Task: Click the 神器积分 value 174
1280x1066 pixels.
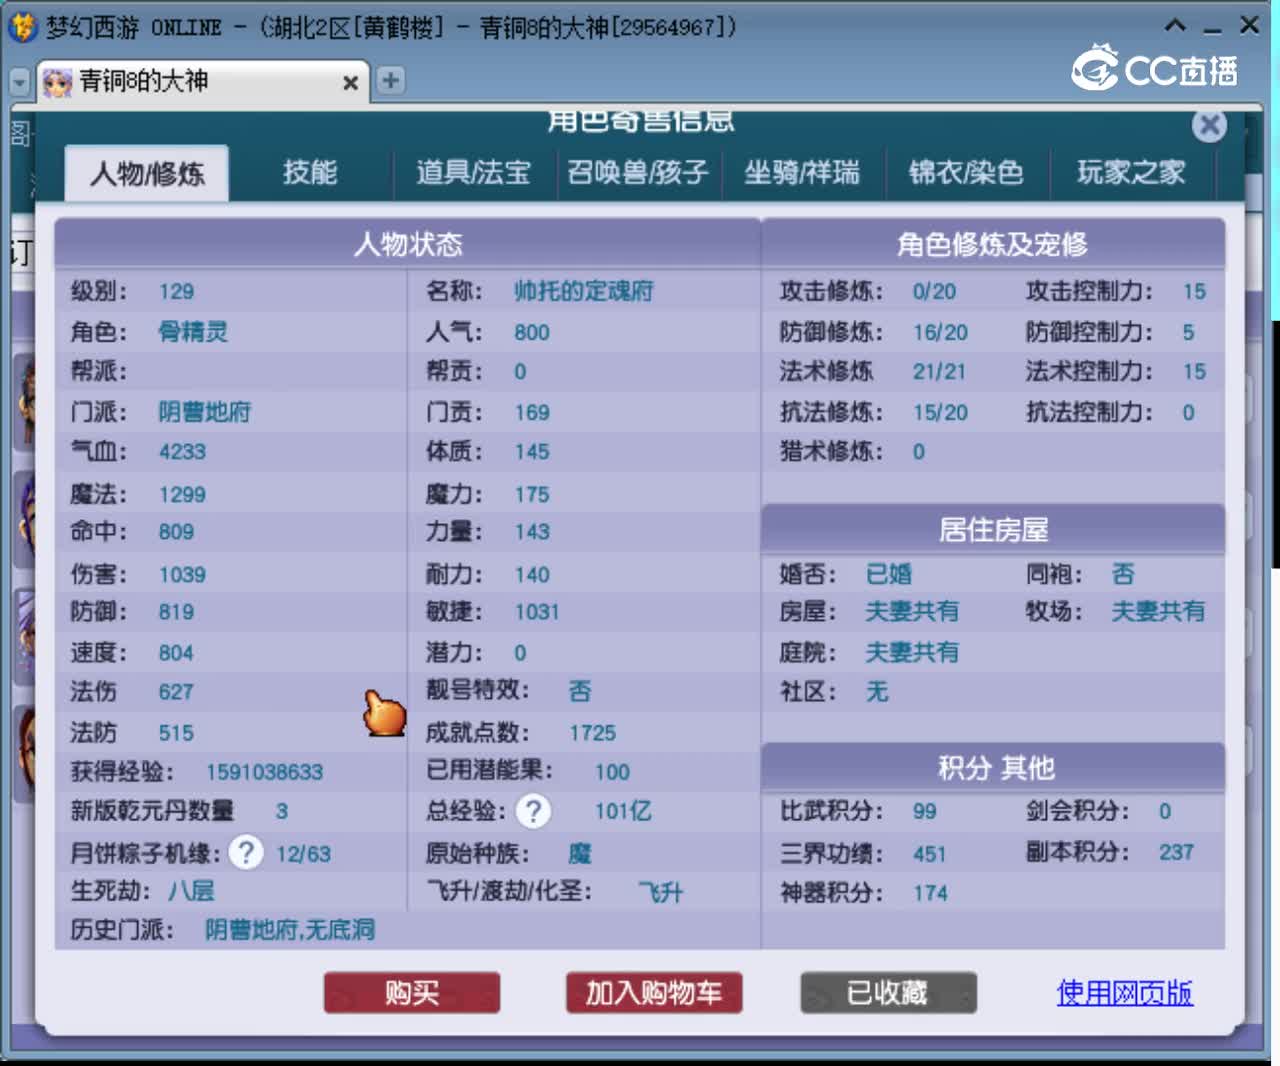Action: point(930,893)
